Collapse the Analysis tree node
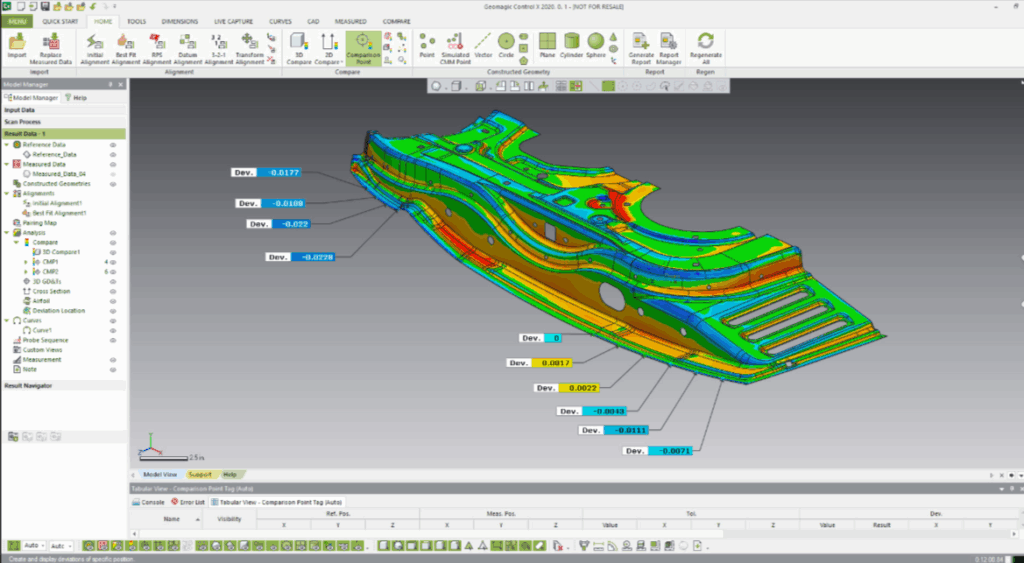 click(7, 233)
